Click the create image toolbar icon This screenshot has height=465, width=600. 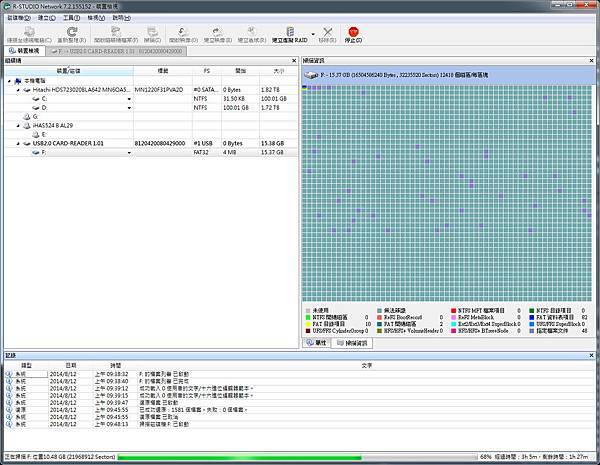click(217, 29)
